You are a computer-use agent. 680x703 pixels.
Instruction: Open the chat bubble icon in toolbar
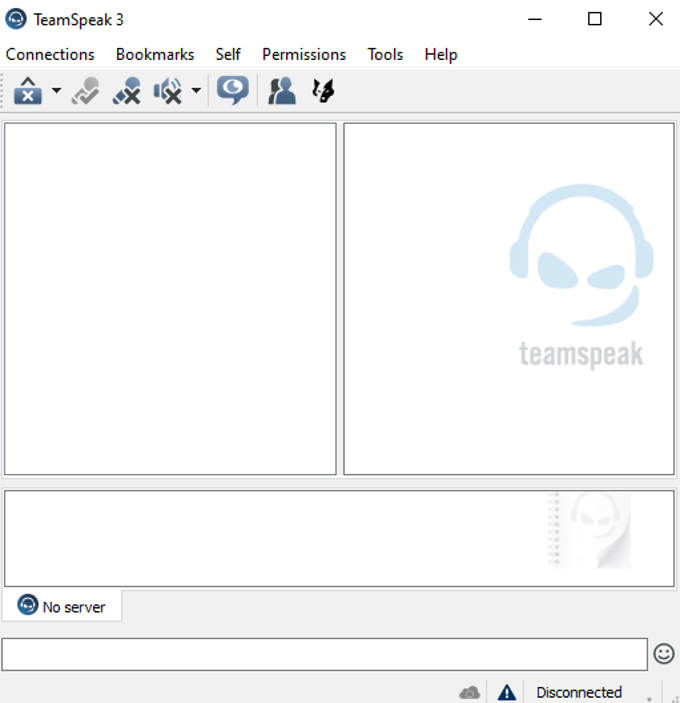pos(233,91)
